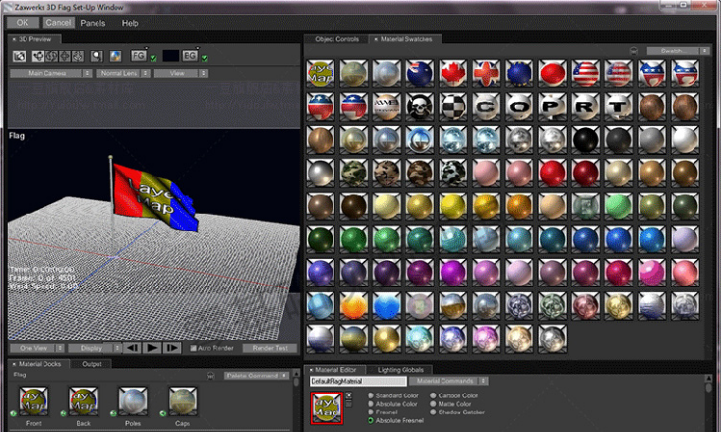The image size is (721, 432).
Task: Choose the checkered flag material swatch
Action: tap(454, 106)
